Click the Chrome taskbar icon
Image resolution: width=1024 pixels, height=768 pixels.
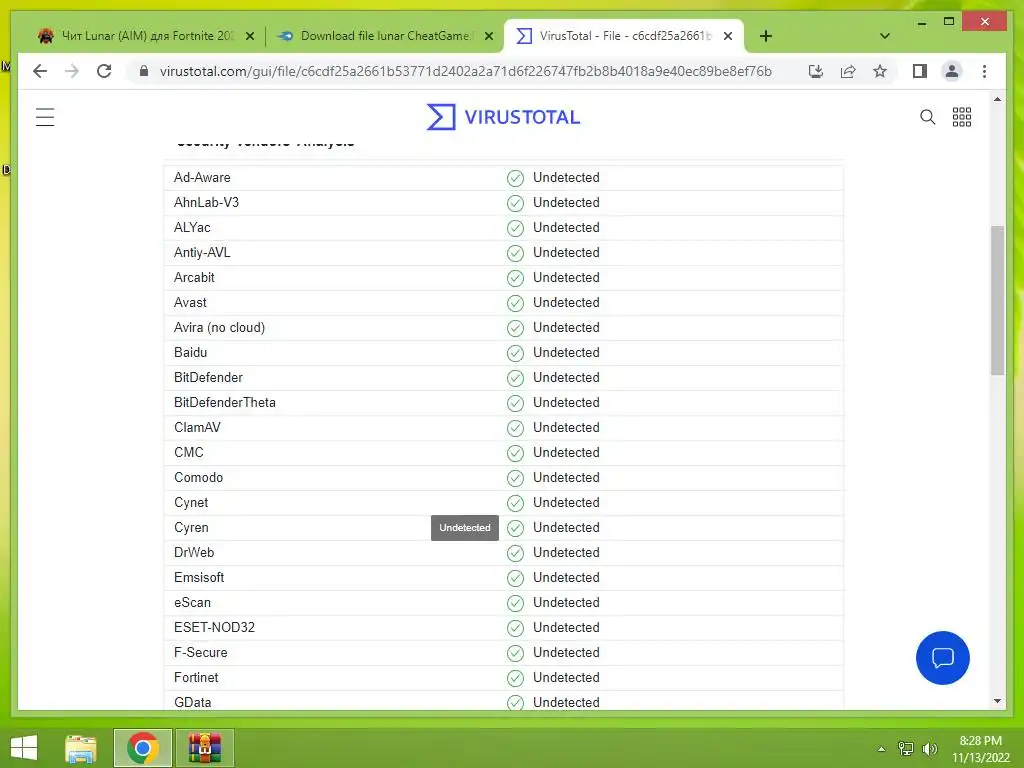click(142, 748)
